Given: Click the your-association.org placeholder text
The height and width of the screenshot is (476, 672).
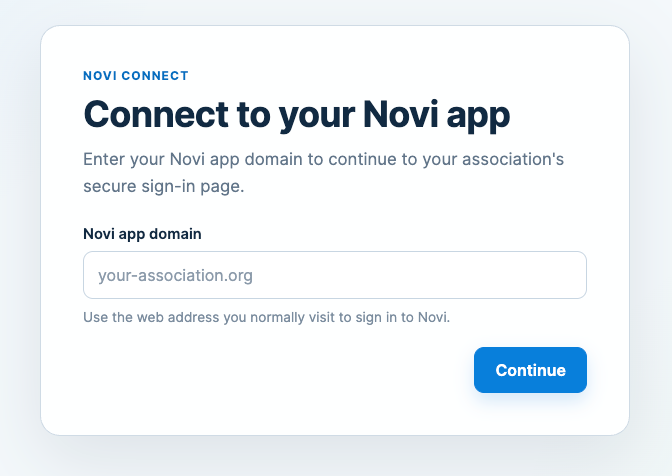Looking at the screenshot, I should pos(175,275).
